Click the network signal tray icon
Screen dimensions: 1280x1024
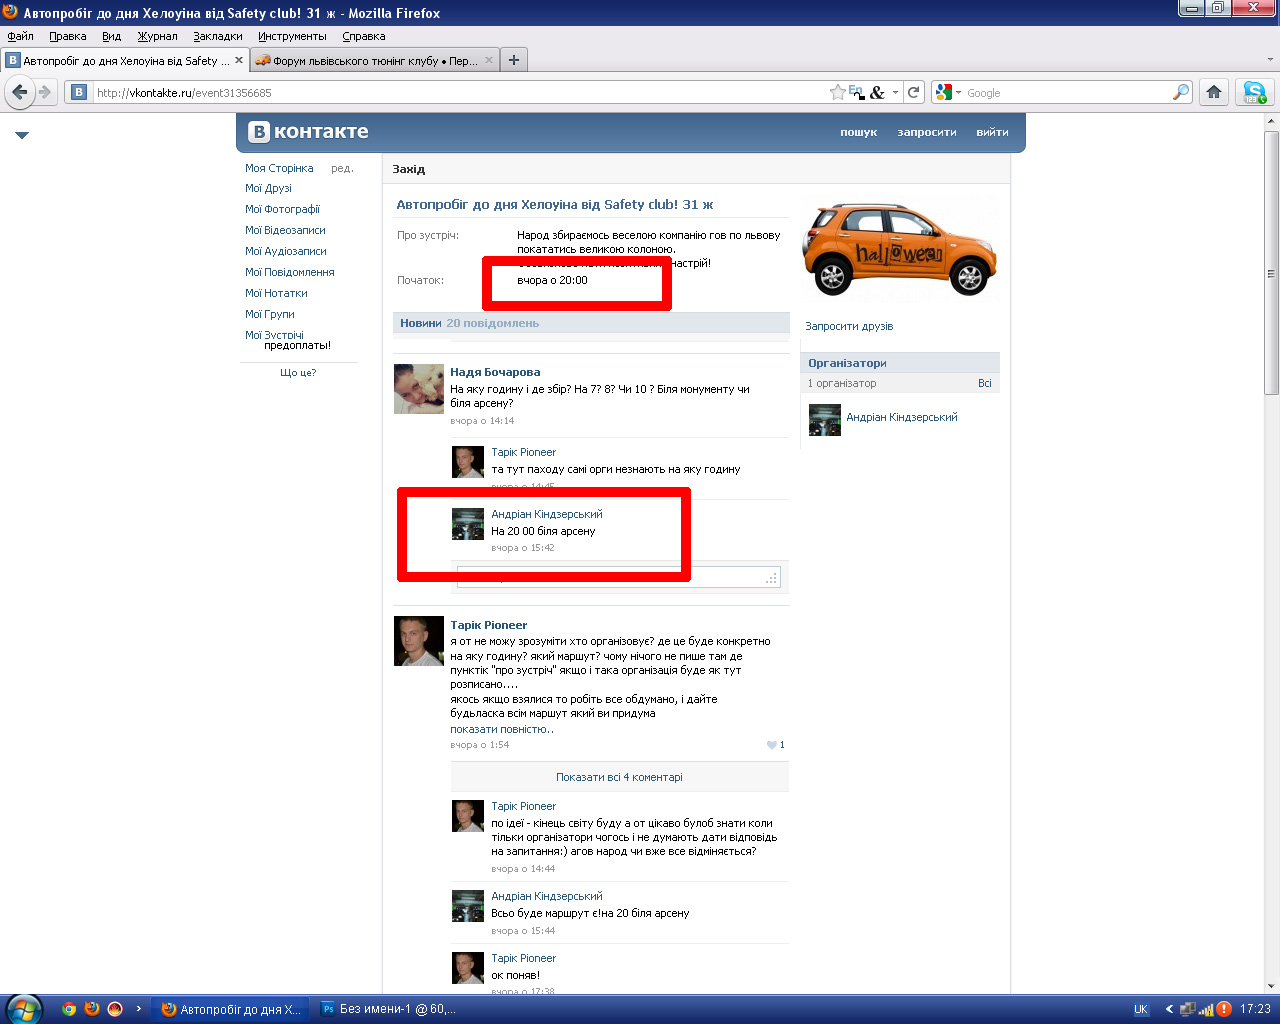(1206, 1009)
